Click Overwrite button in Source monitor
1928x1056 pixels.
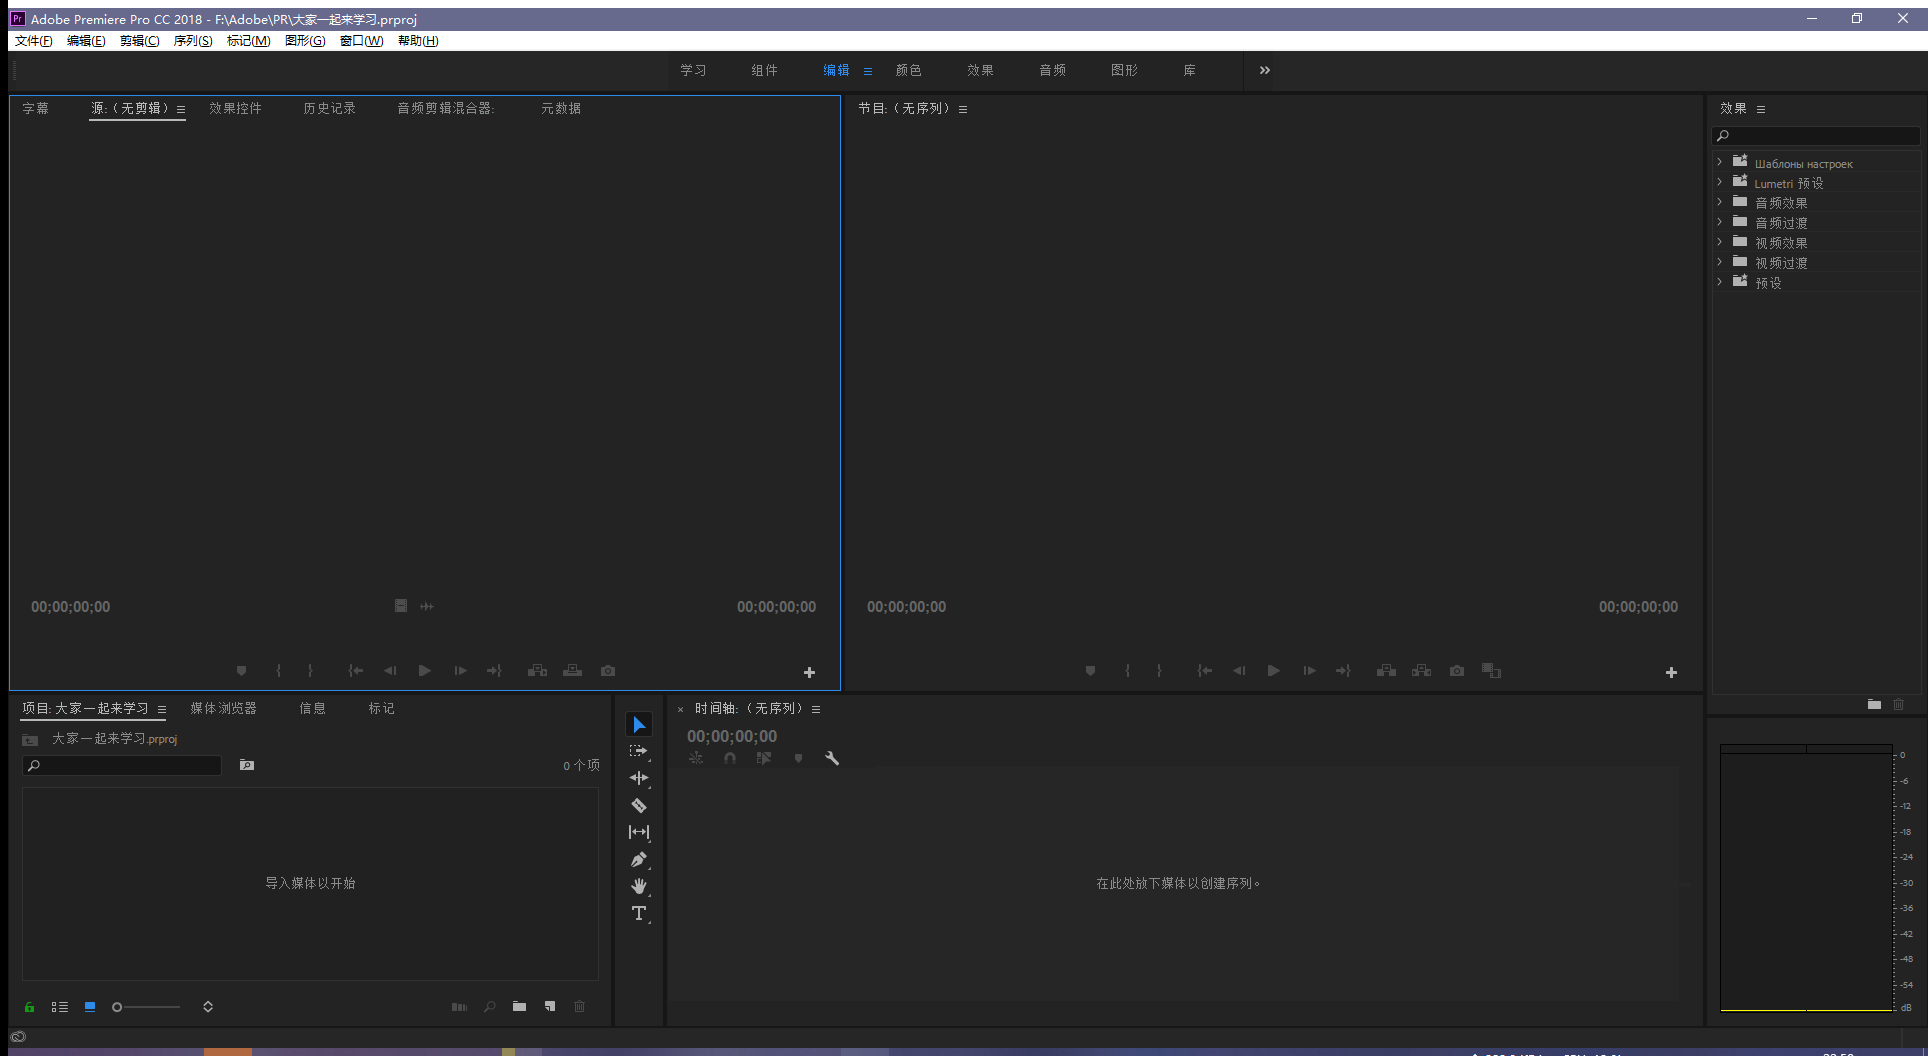pyautogui.click(x=573, y=671)
